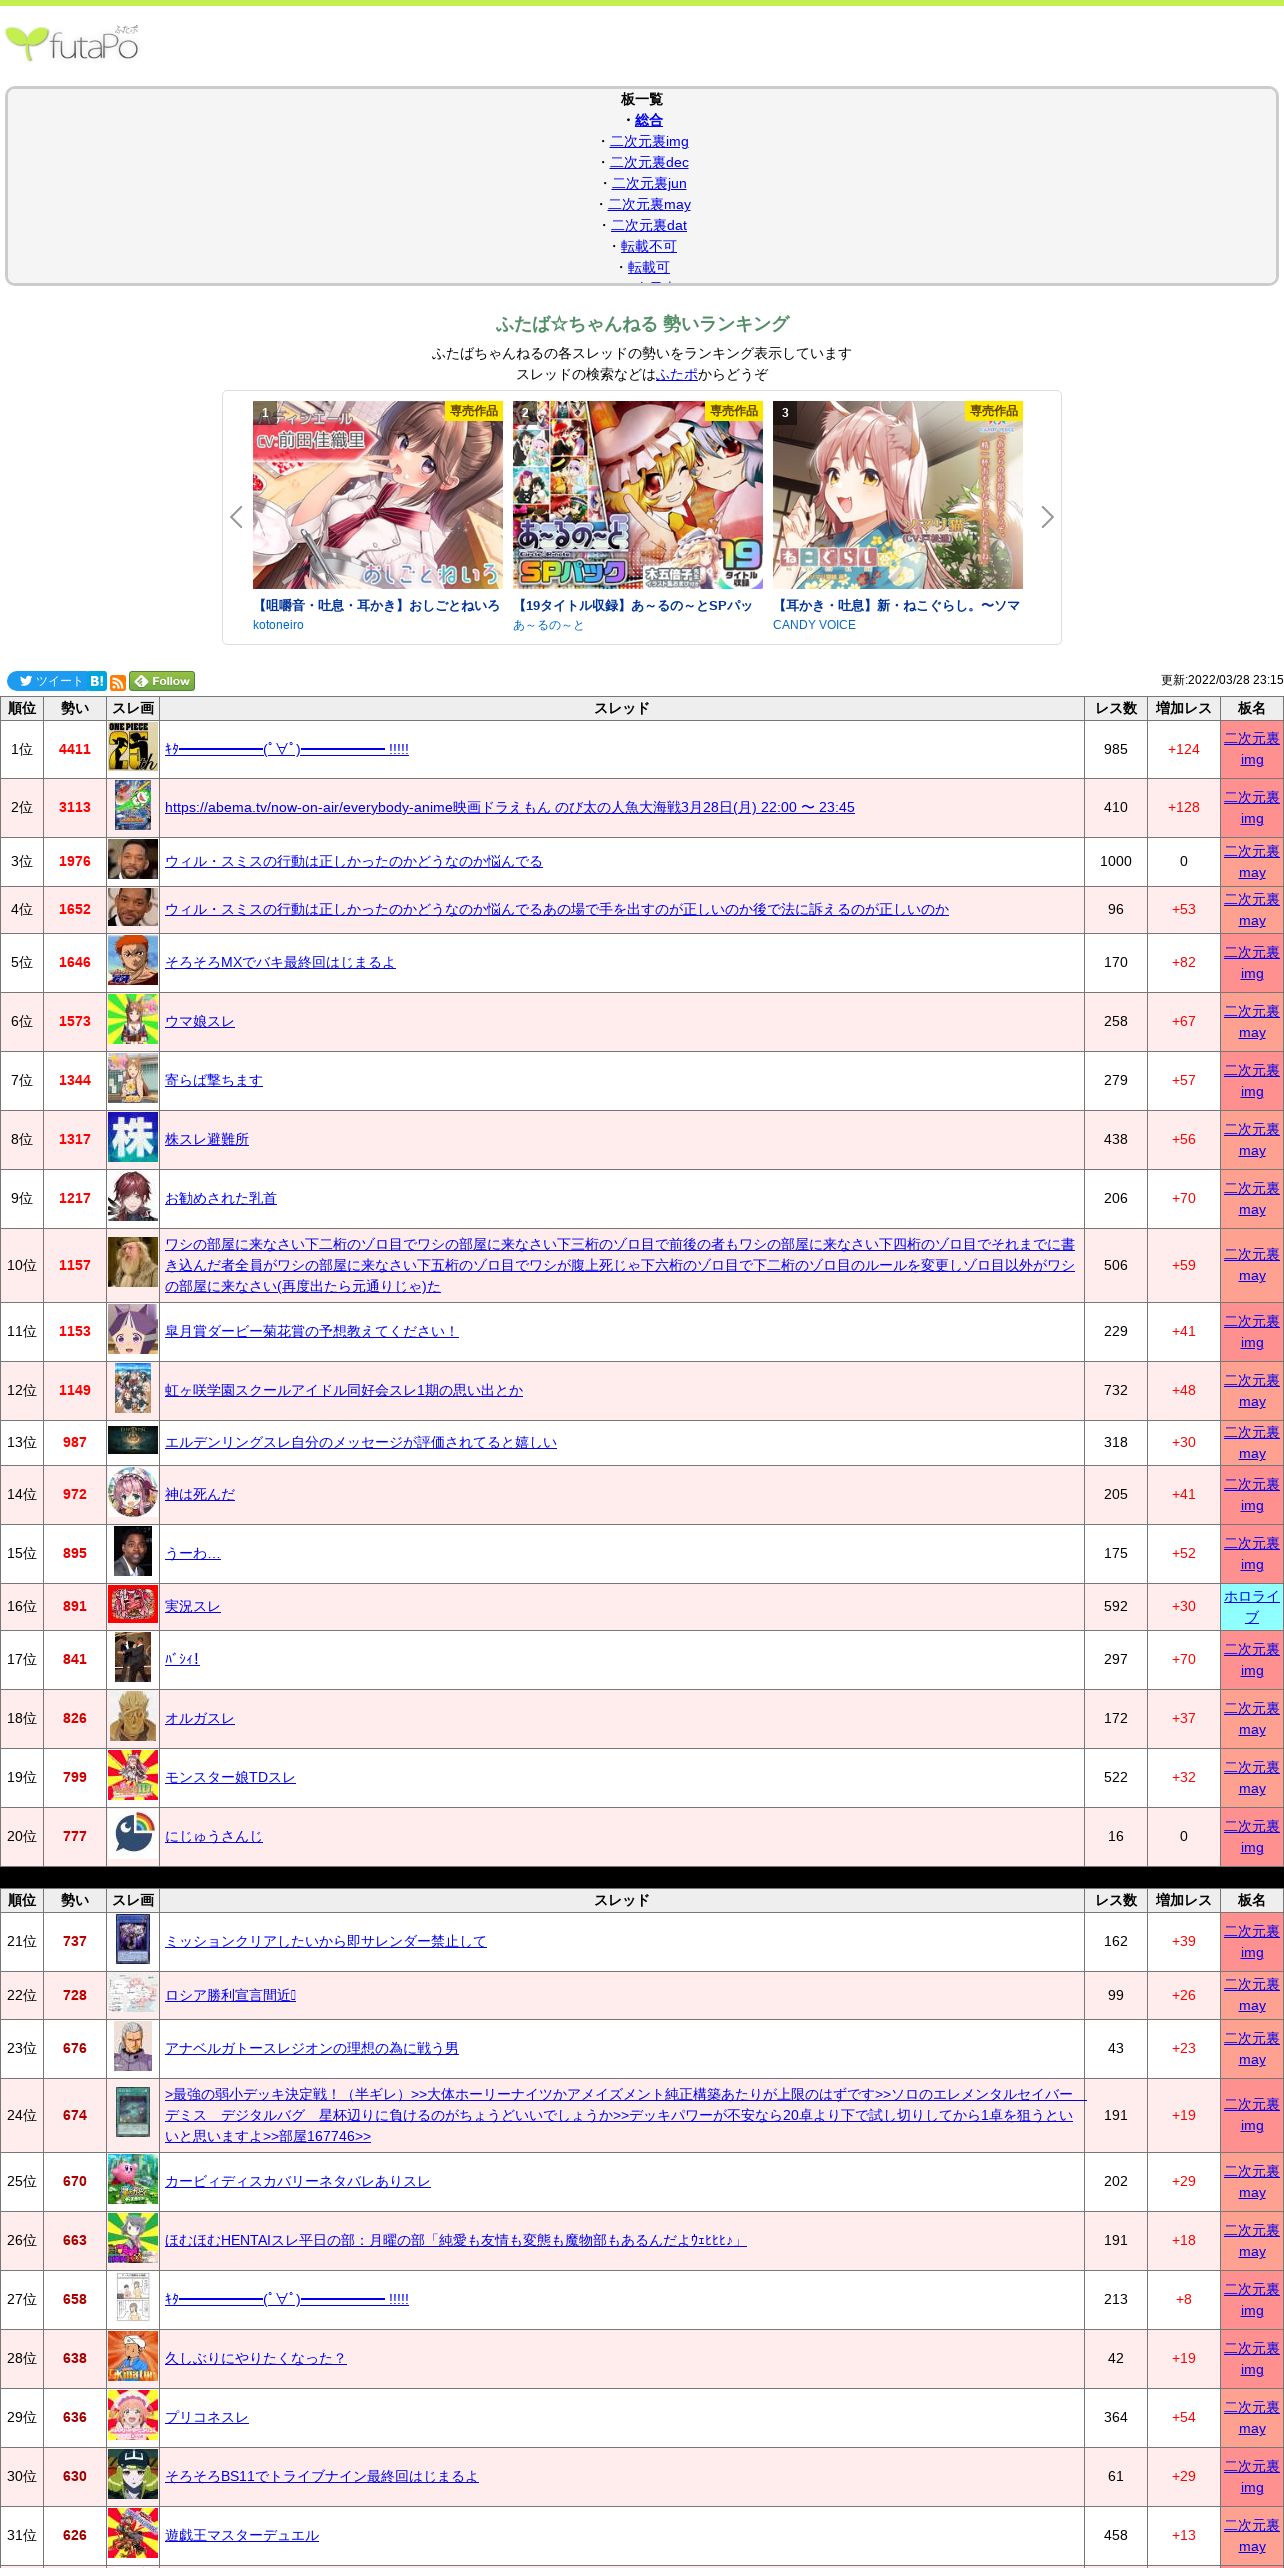Image resolution: width=1284 pixels, height=2568 pixels.
Task: Open the 株 thread thumbnail image
Action: coord(133,1139)
